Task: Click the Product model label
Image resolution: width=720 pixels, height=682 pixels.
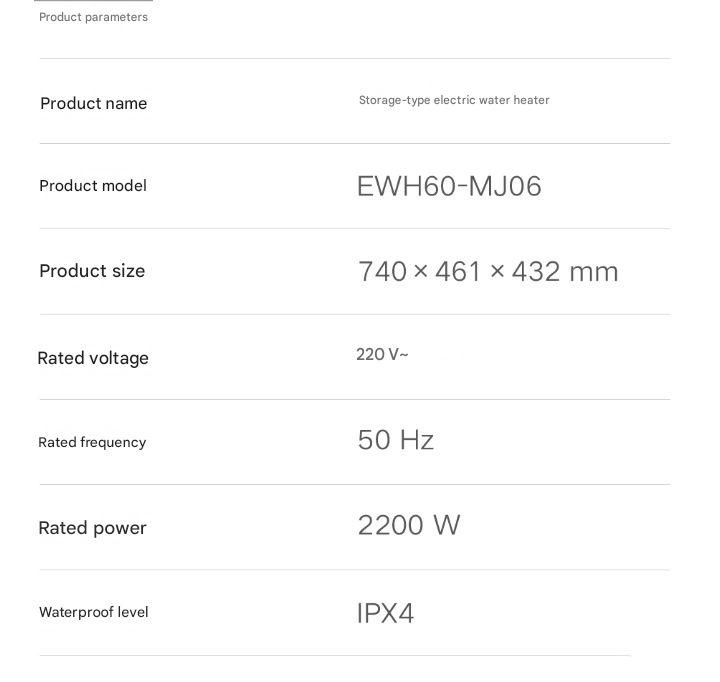Action: tap(92, 186)
